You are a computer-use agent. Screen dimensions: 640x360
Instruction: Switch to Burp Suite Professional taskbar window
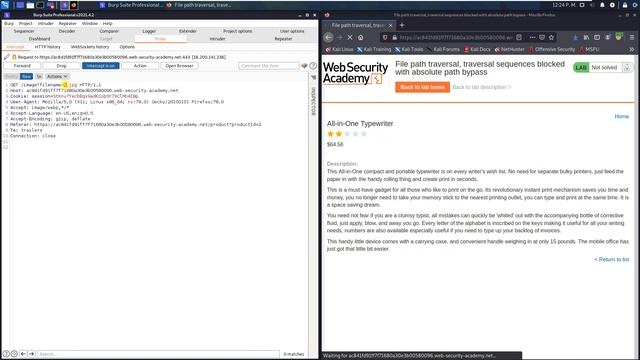point(131,5)
